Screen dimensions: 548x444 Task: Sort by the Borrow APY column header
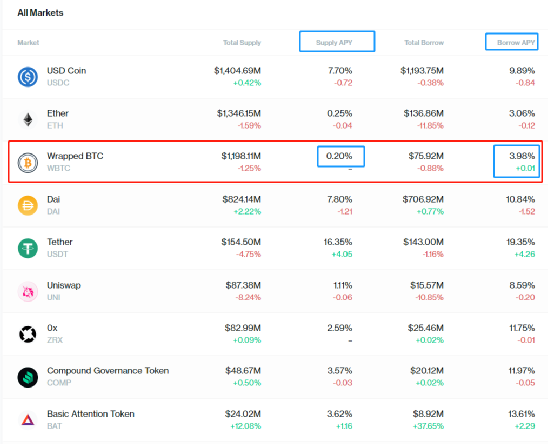[x=516, y=43]
